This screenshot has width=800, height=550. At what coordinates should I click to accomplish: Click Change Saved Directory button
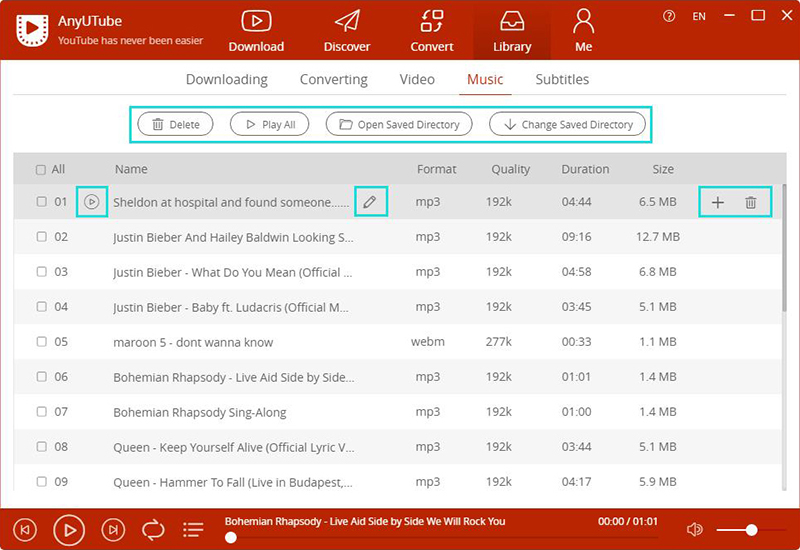(x=567, y=124)
